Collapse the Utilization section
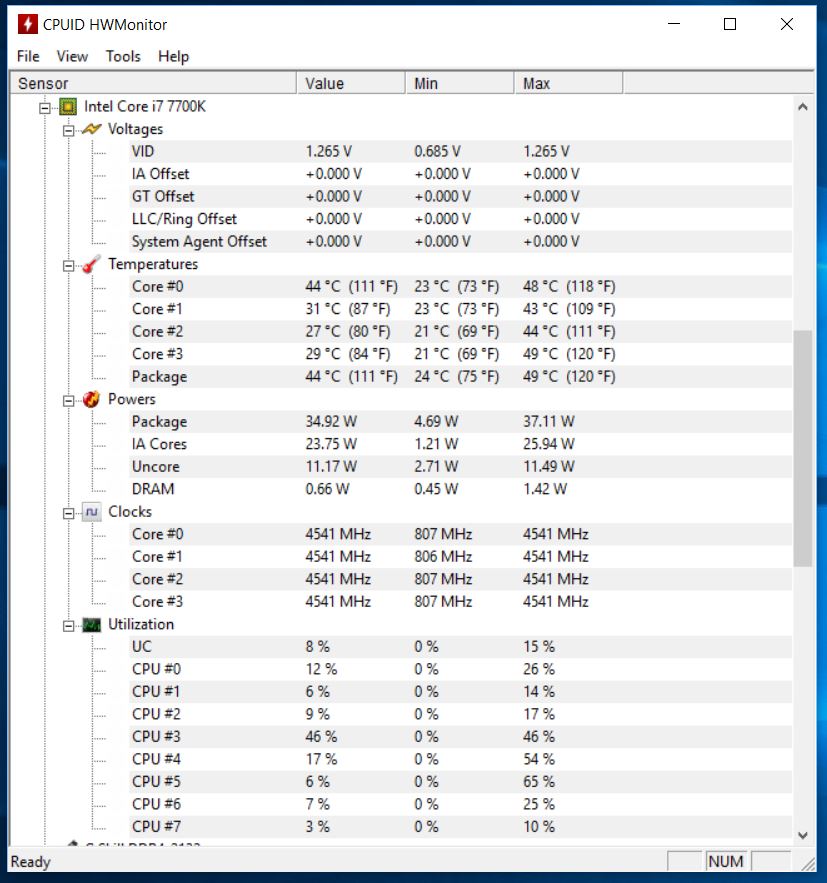 pyautogui.click(x=69, y=626)
